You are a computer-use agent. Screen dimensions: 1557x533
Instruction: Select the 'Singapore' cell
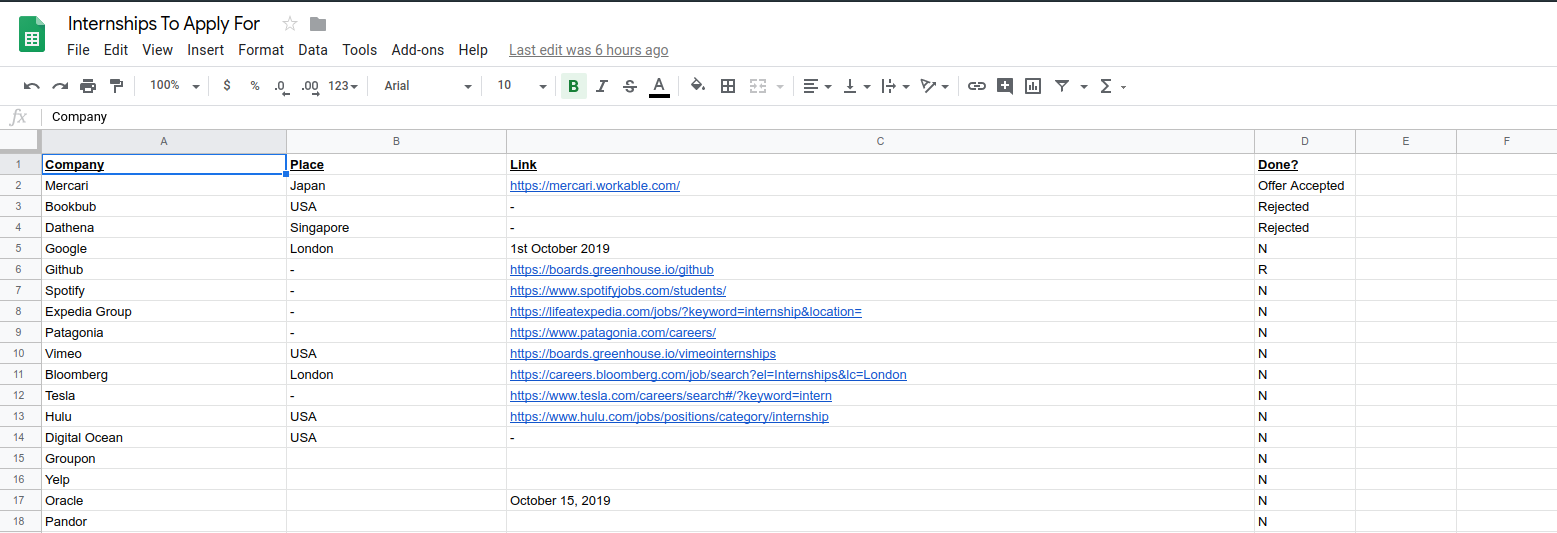click(x=396, y=228)
